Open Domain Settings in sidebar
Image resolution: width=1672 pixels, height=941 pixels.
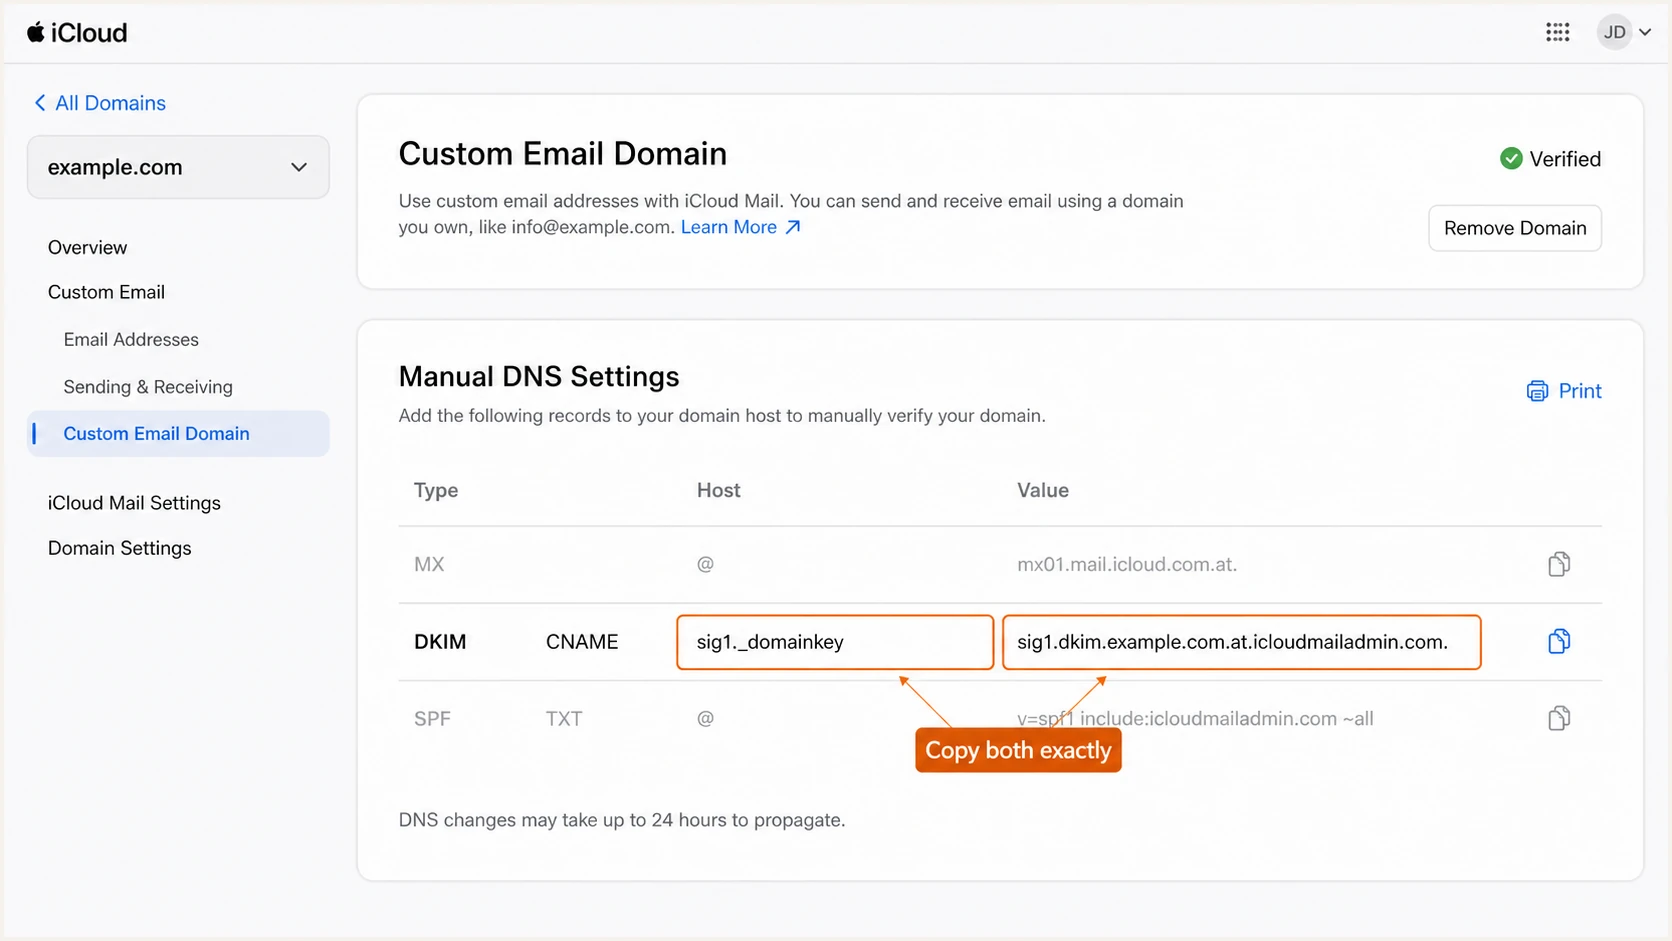[120, 548]
